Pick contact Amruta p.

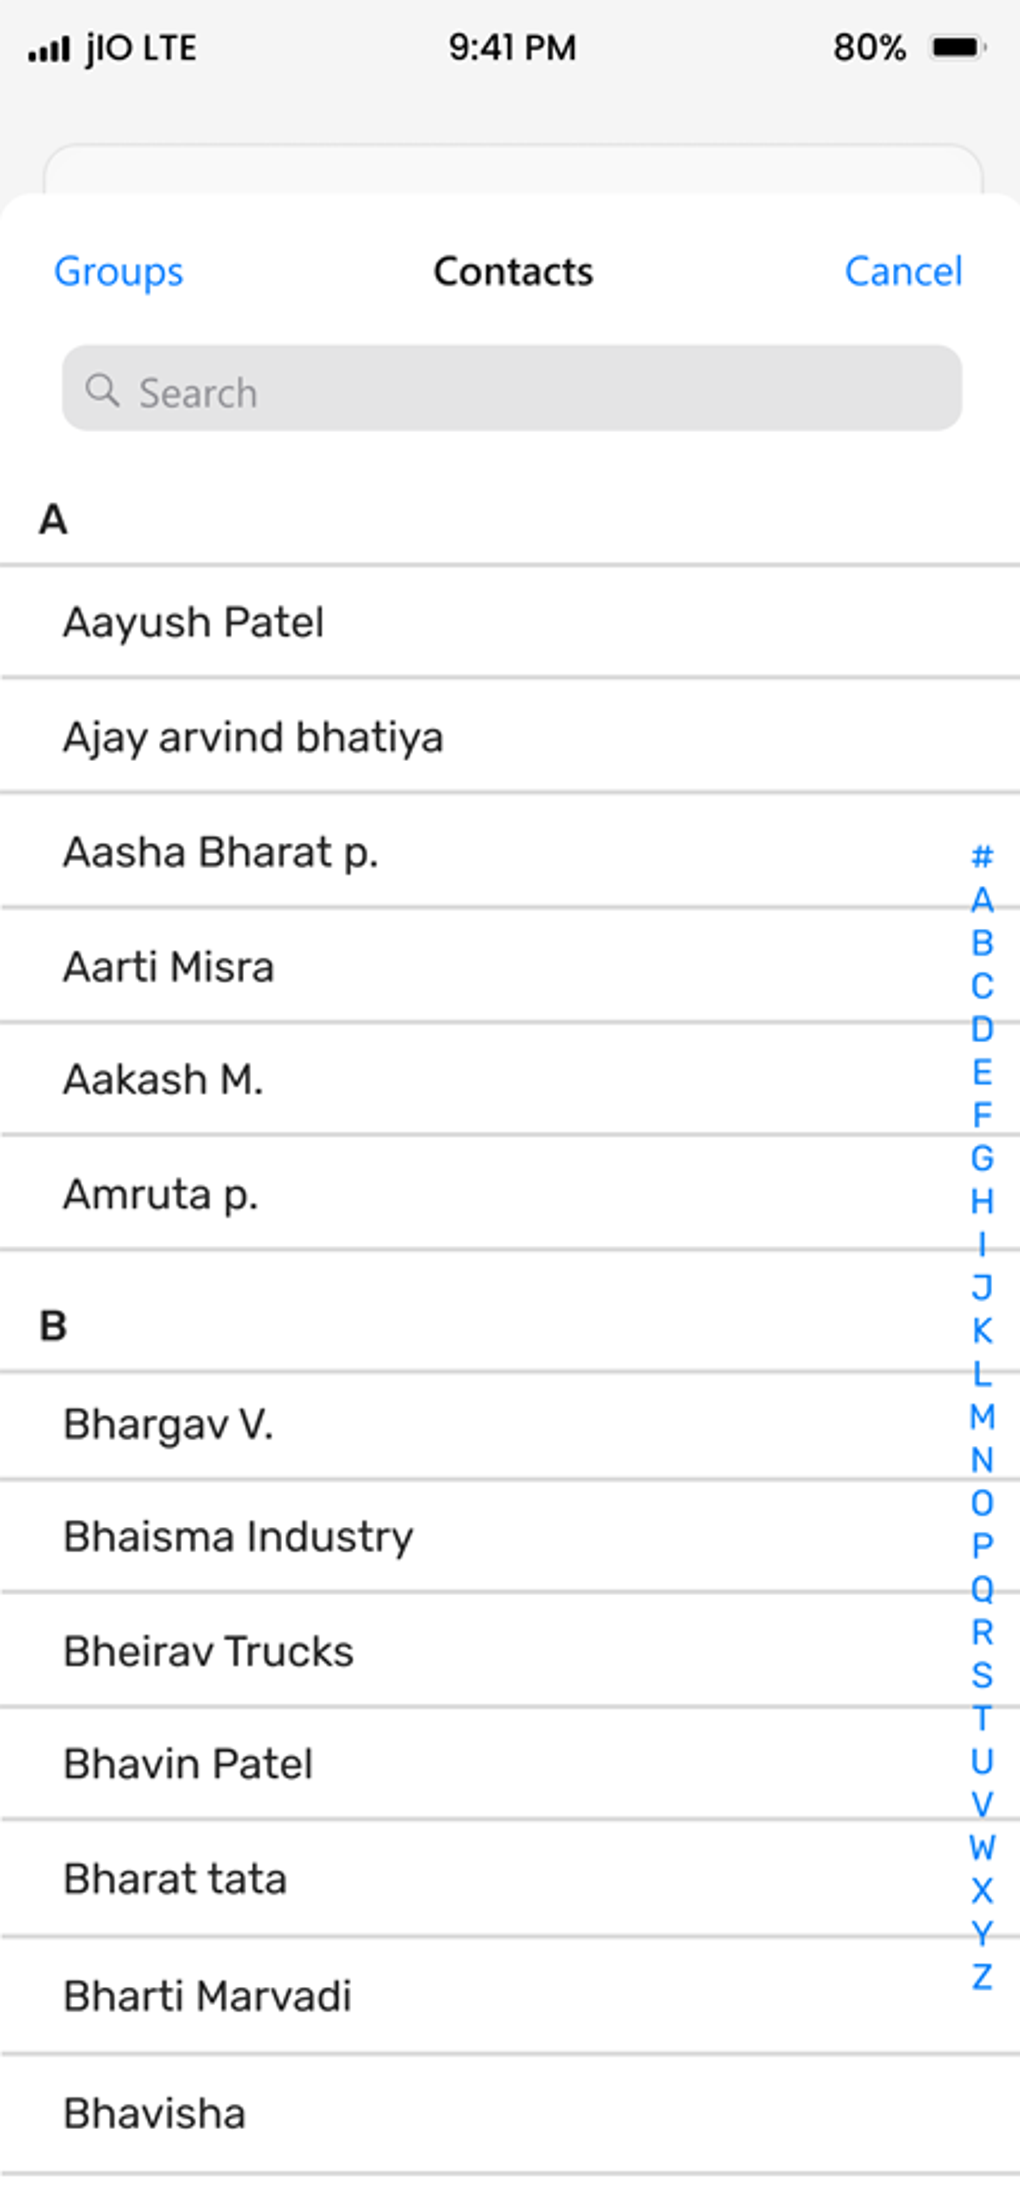161,1194
